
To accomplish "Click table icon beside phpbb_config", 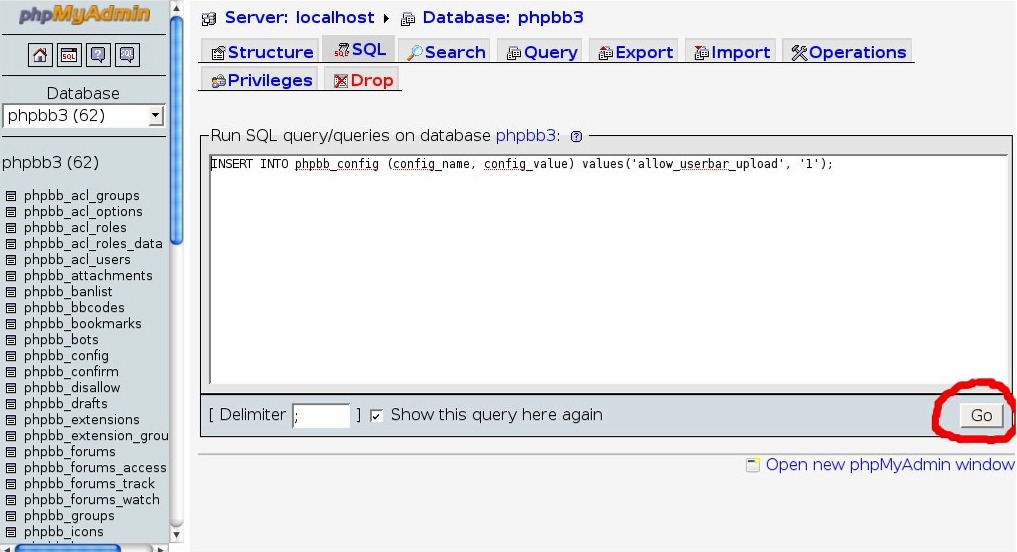I will click(x=11, y=356).
